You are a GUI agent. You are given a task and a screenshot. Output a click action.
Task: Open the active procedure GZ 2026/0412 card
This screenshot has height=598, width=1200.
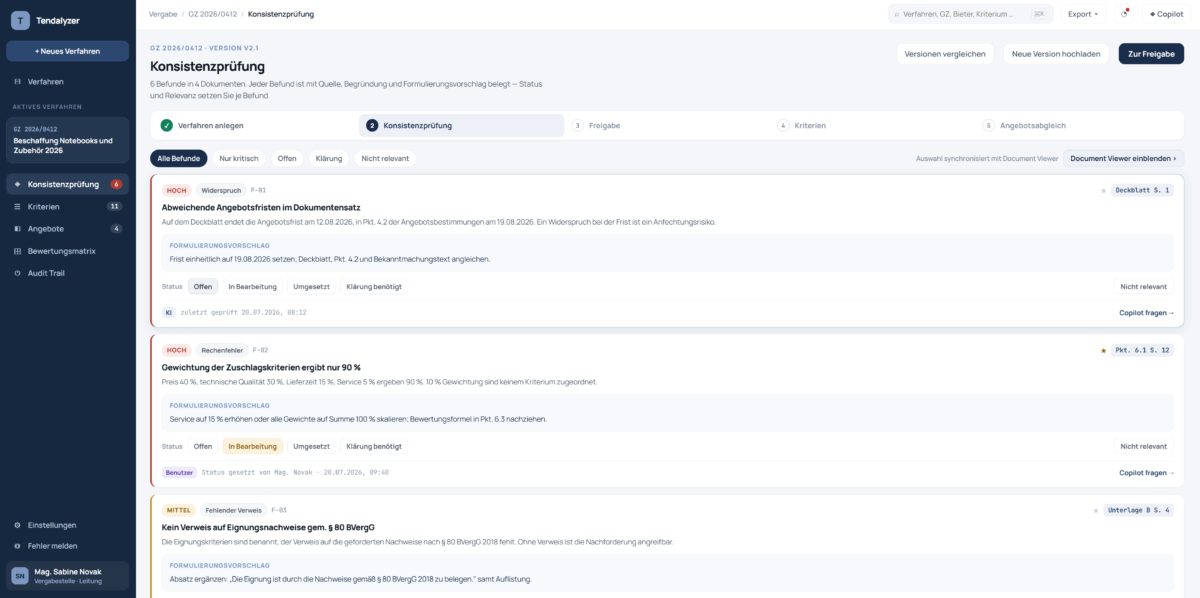(x=67, y=141)
